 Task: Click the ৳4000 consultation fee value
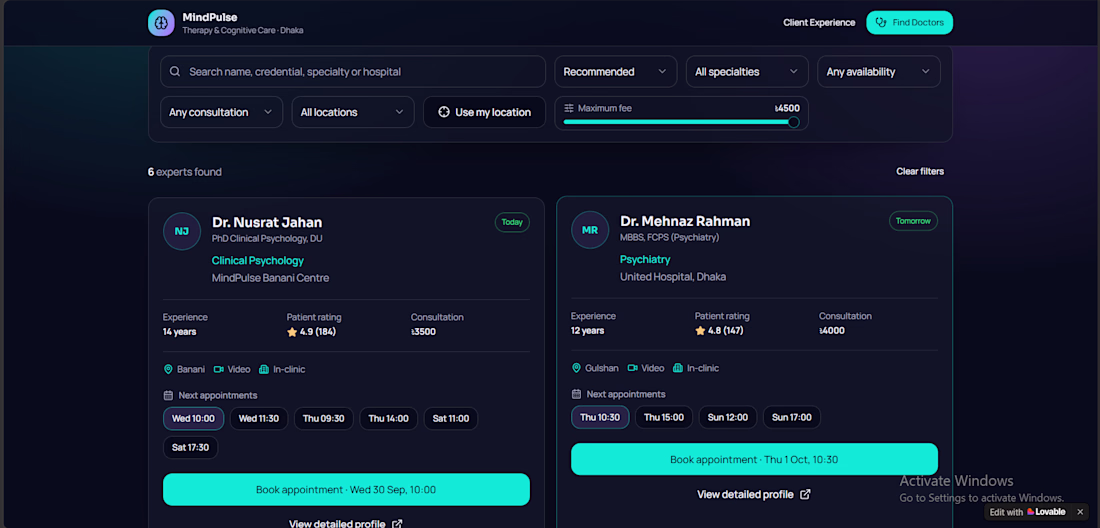[831, 330]
